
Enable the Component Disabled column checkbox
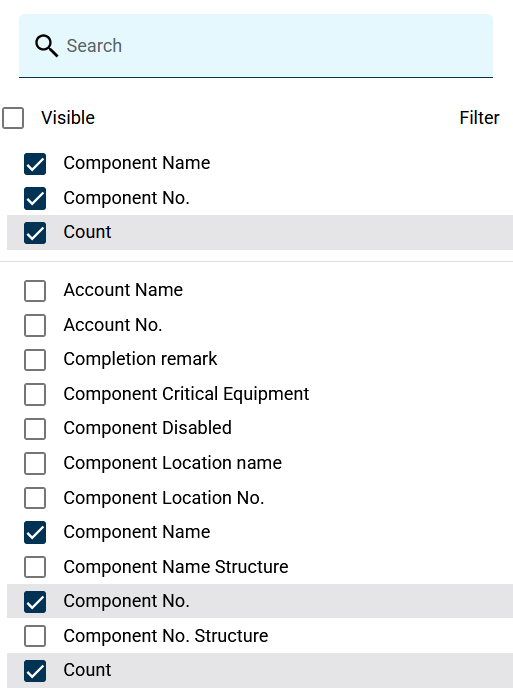tap(35, 429)
